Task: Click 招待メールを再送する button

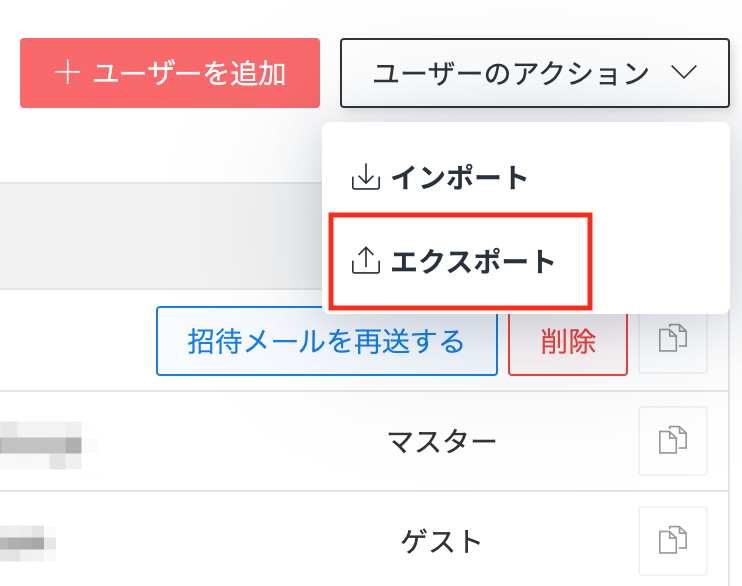Action: coord(327,341)
